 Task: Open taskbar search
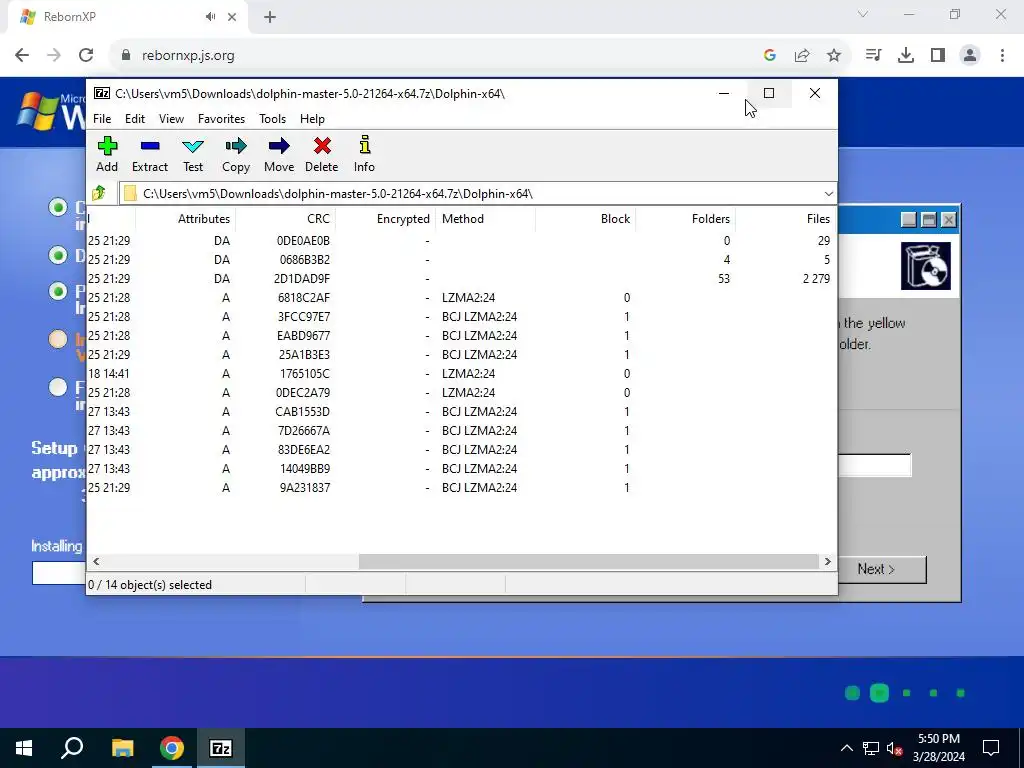(72, 748)
